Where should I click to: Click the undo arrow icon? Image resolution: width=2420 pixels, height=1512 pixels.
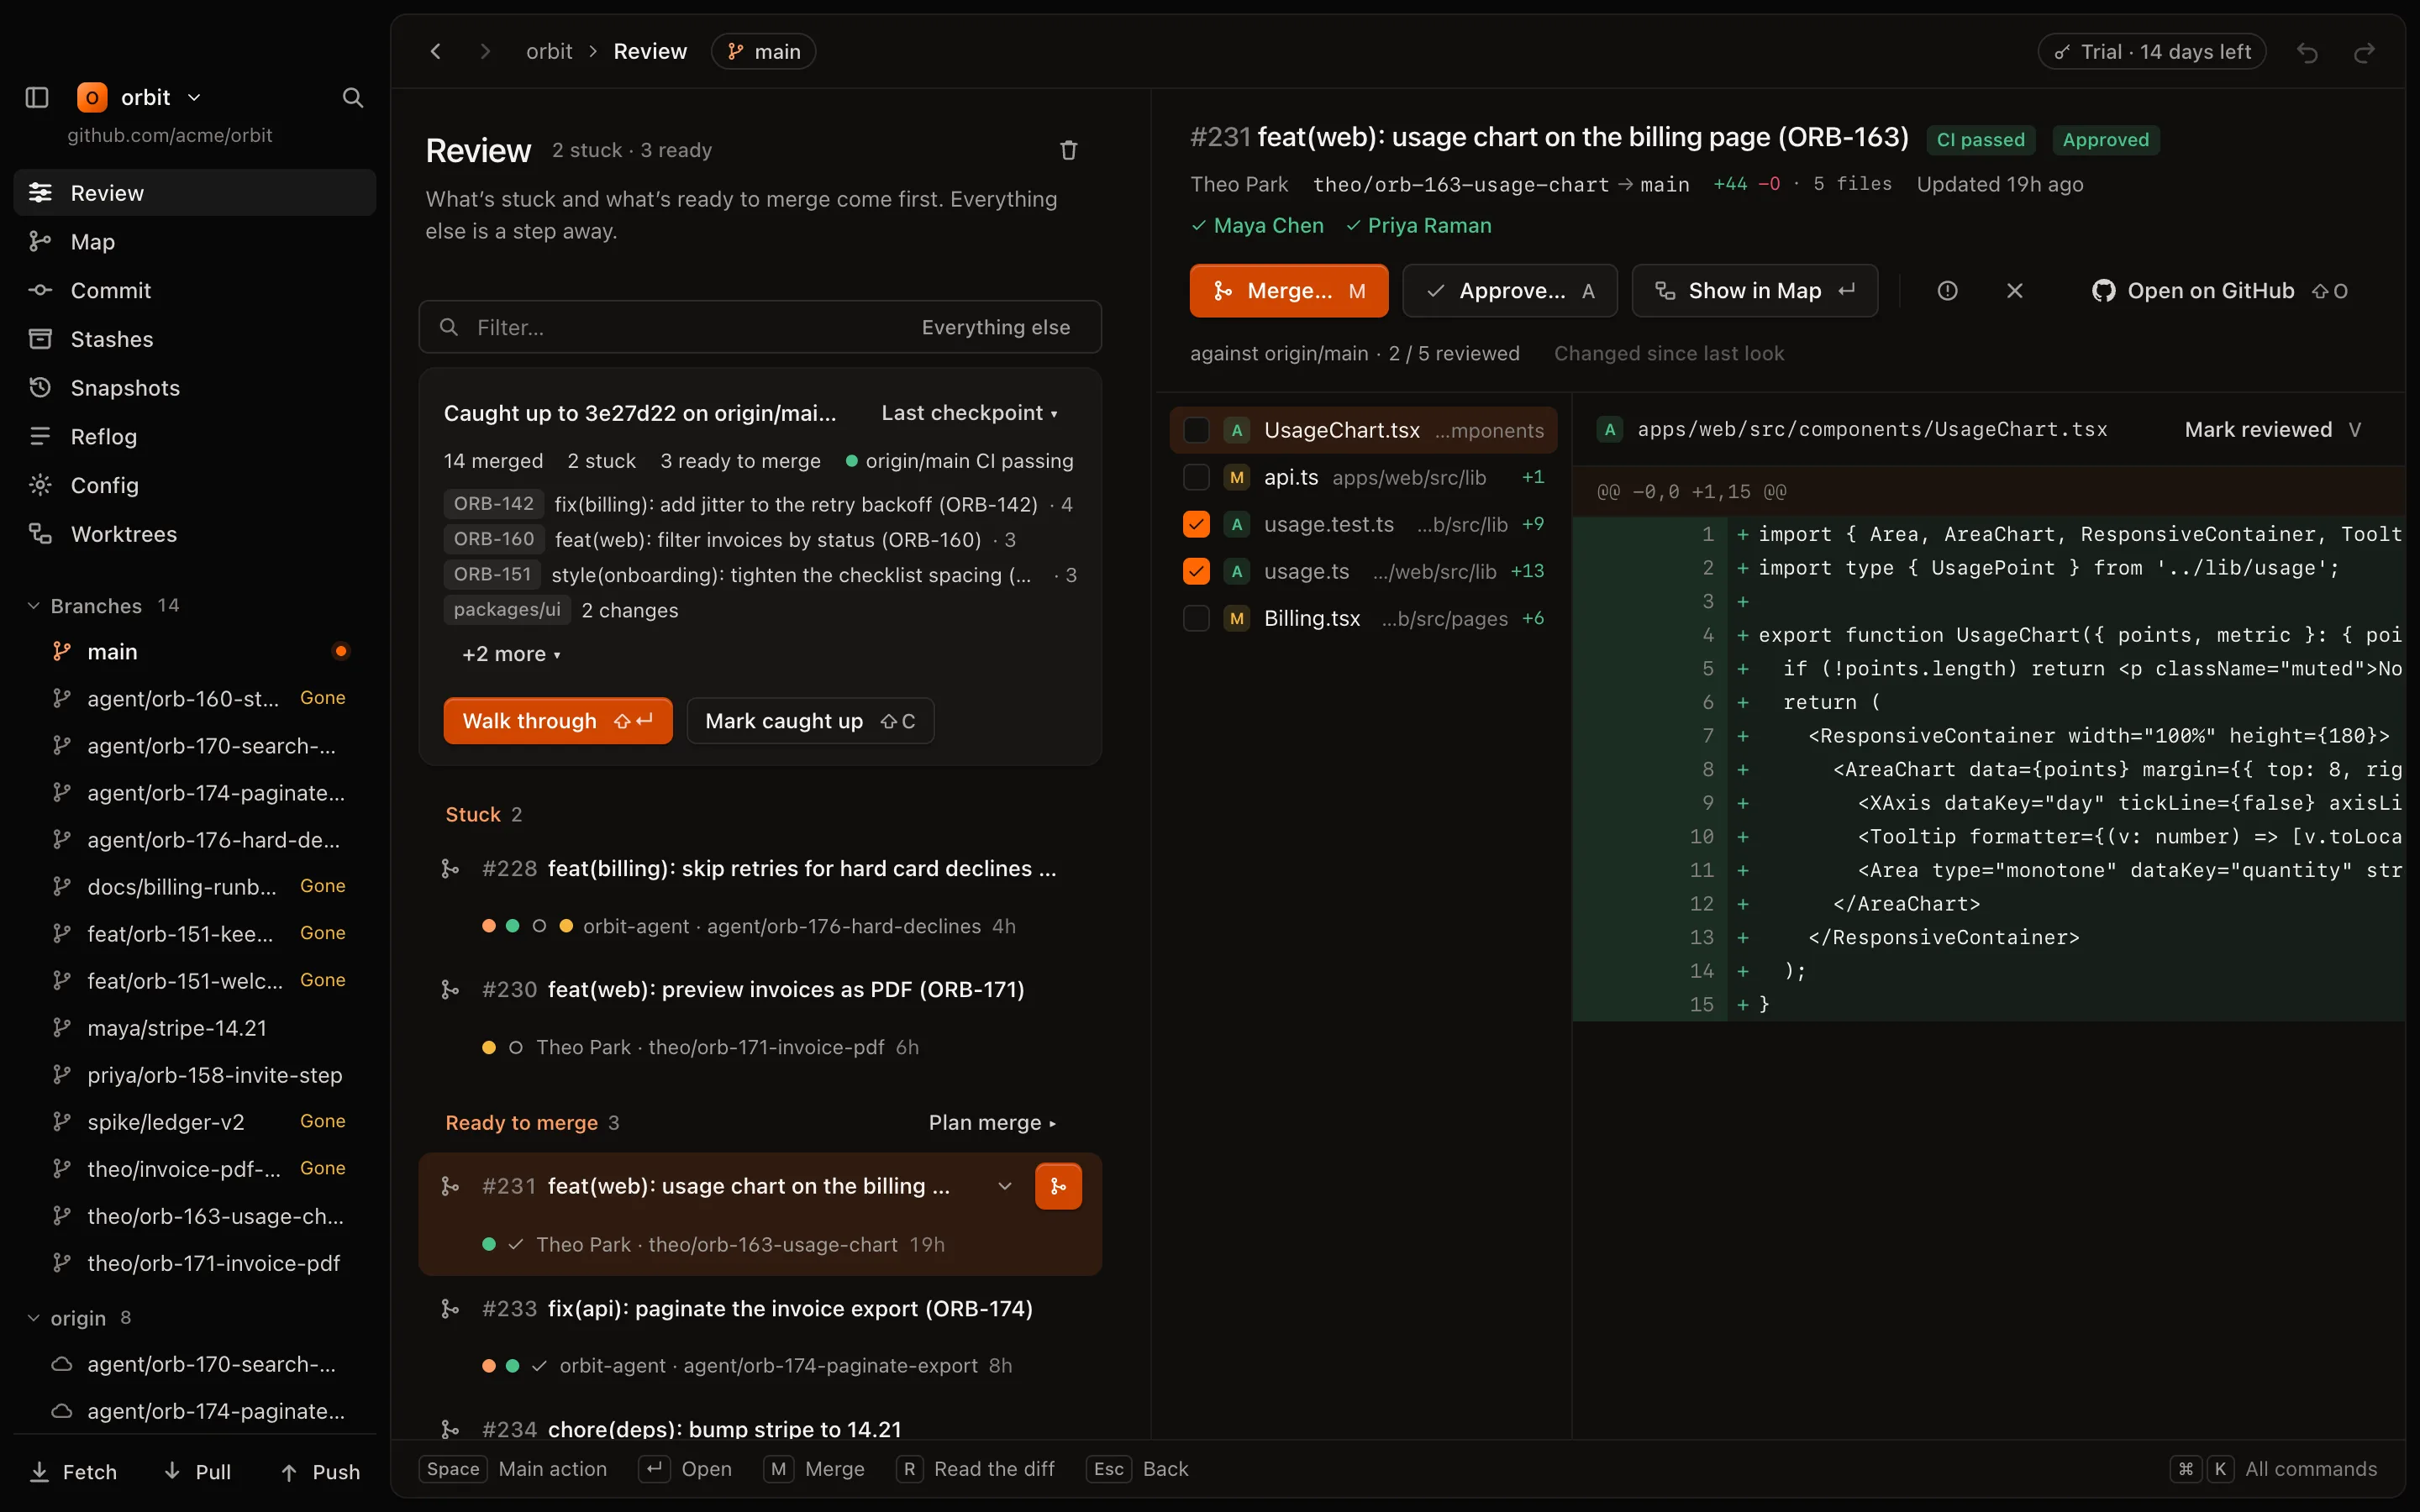coord(2307,52)
